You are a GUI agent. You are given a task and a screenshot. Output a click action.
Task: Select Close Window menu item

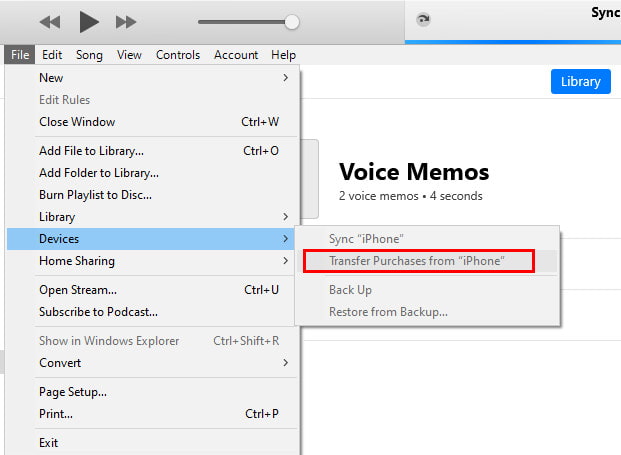pyautogui.click(x=152, y=122)
